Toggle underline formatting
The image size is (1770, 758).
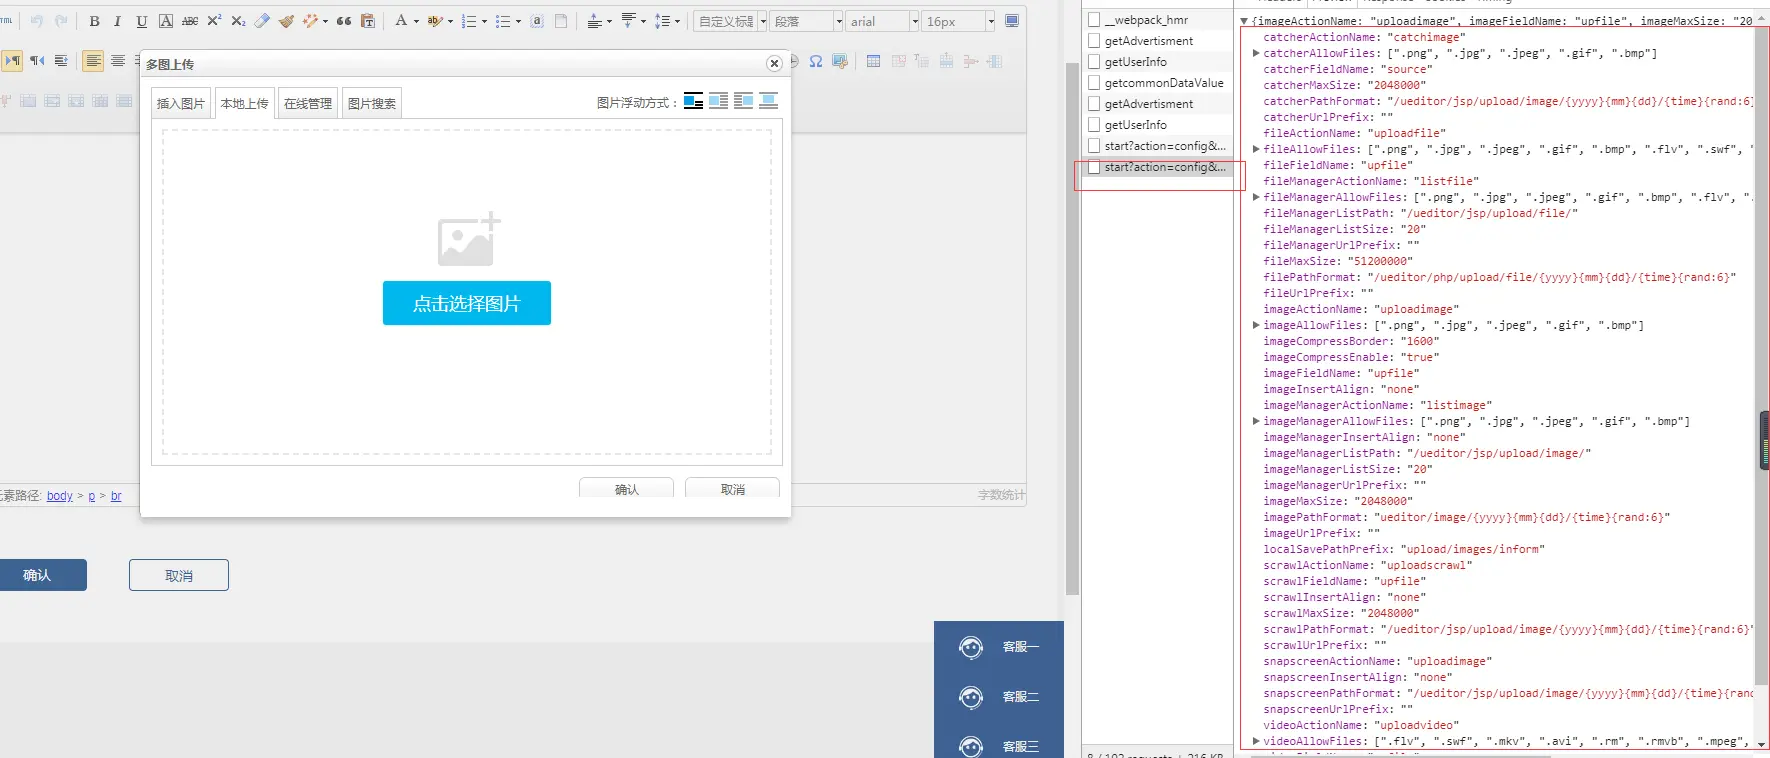coord(142,21)
